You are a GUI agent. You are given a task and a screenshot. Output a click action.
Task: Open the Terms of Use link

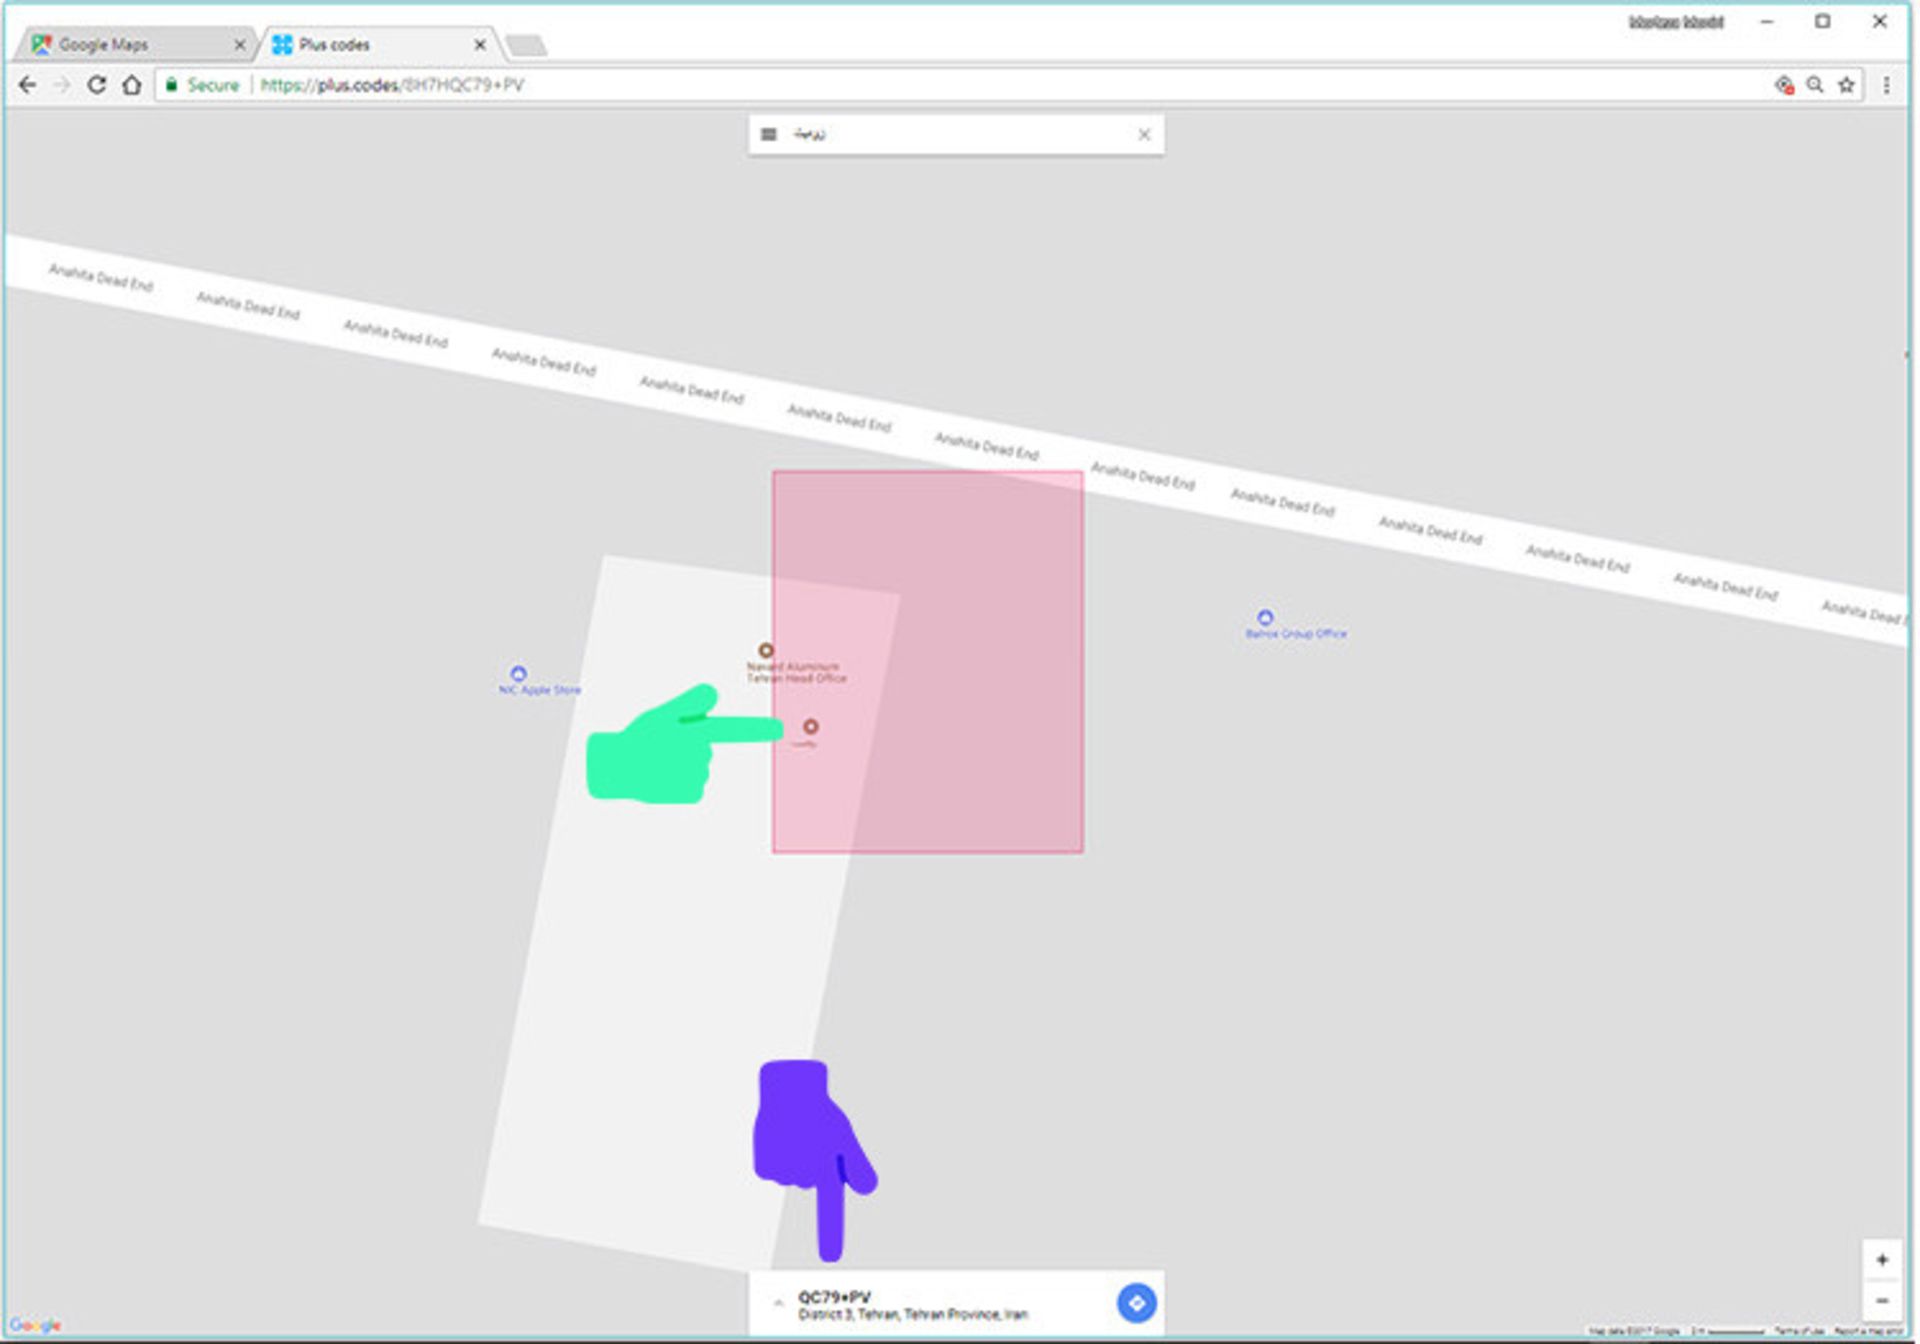coord(1799,1331)
